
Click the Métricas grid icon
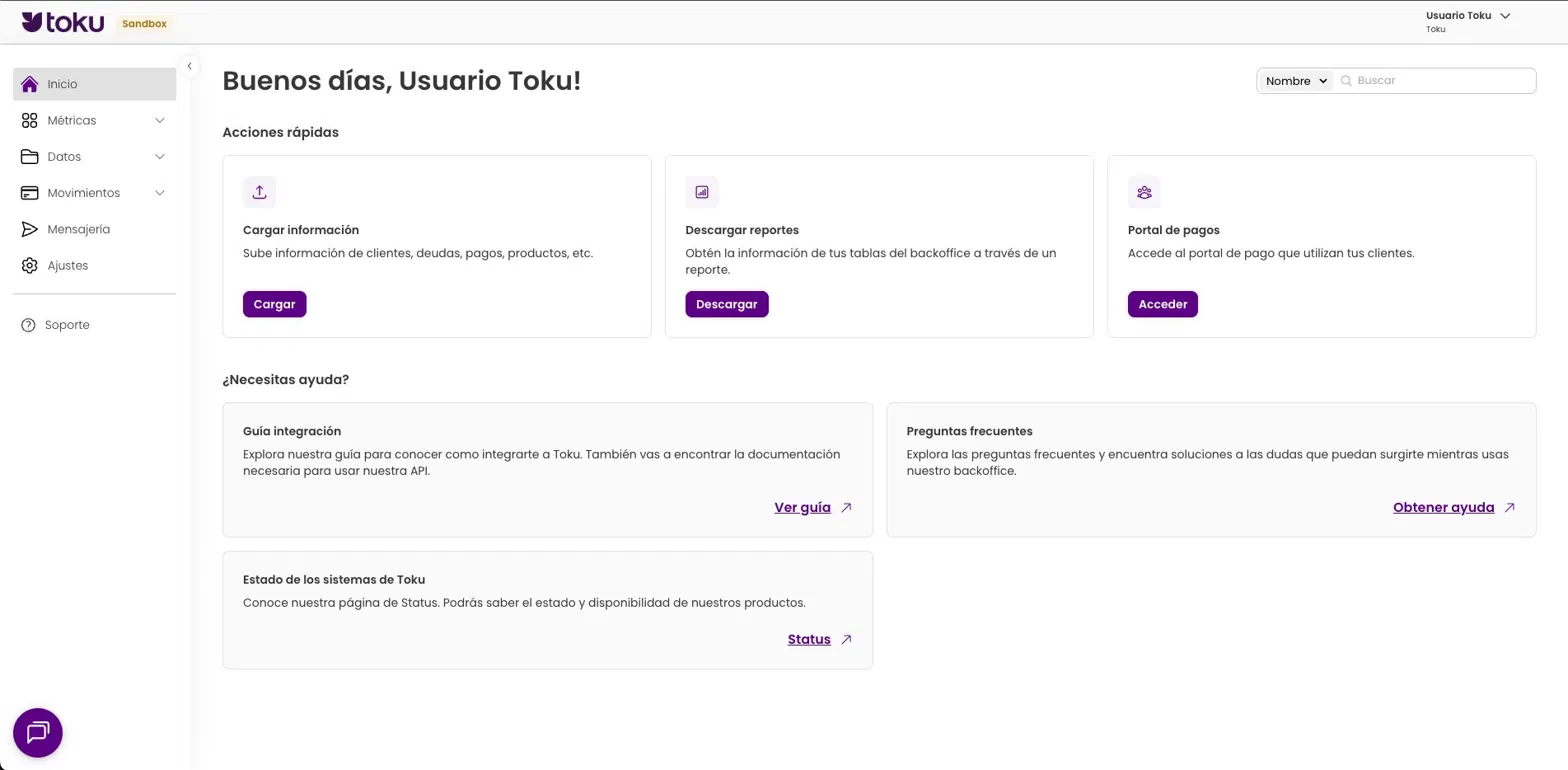[30, 120]
